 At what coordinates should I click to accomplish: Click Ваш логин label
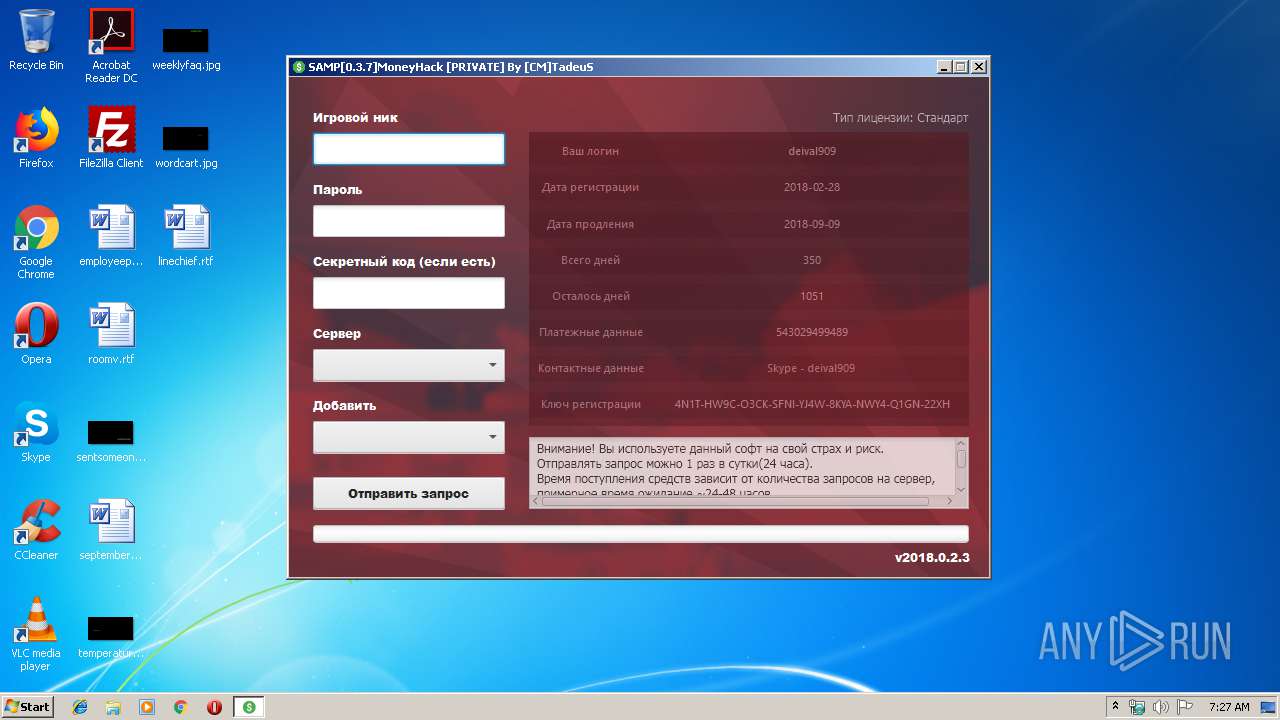(x=590, y=151)
